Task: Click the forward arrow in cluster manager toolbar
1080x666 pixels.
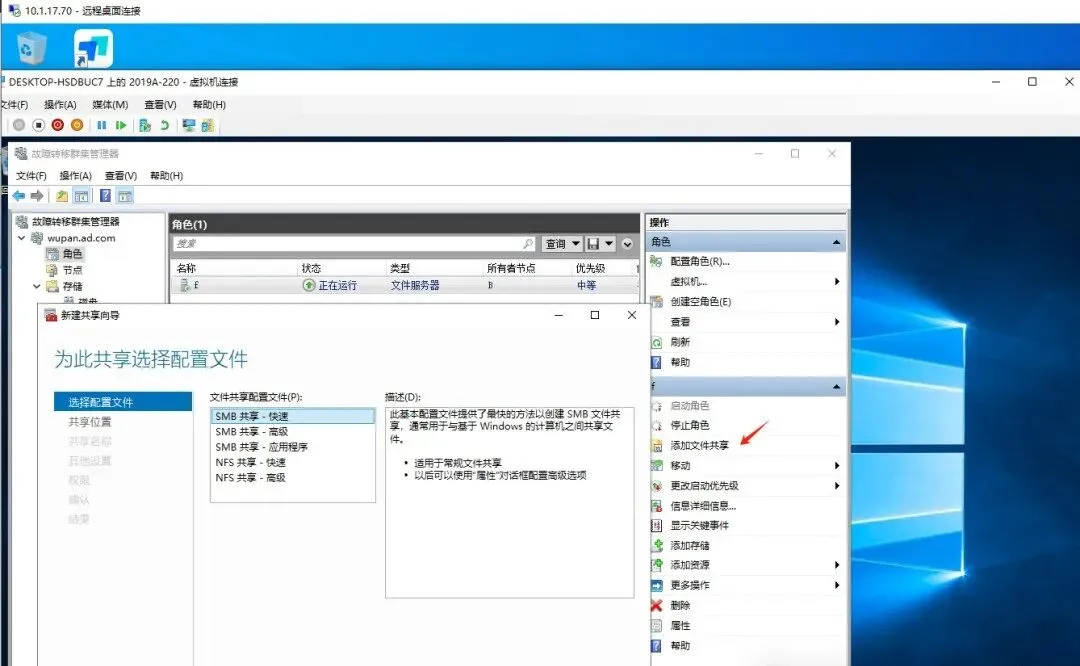Action: 36,196
